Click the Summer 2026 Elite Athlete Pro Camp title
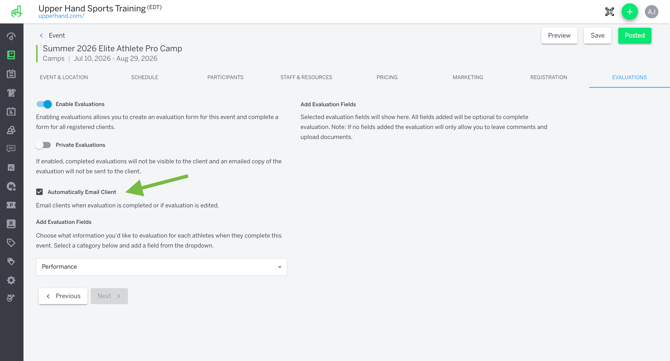 tap(112, 48)
